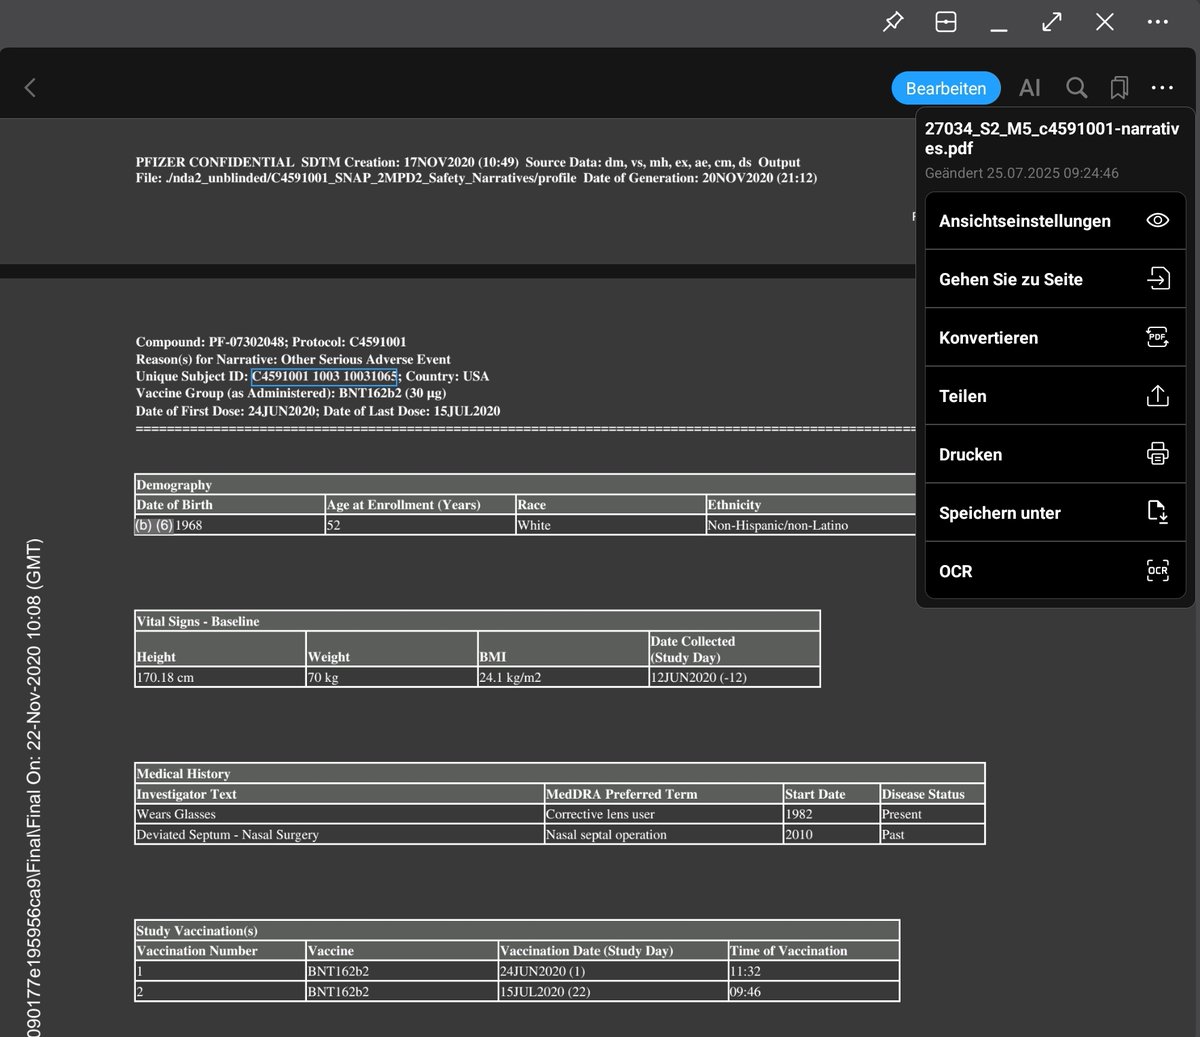Screen dimensions: 1200x1037
Task: Select Speichern unter option
Action: pos(1055,513)
